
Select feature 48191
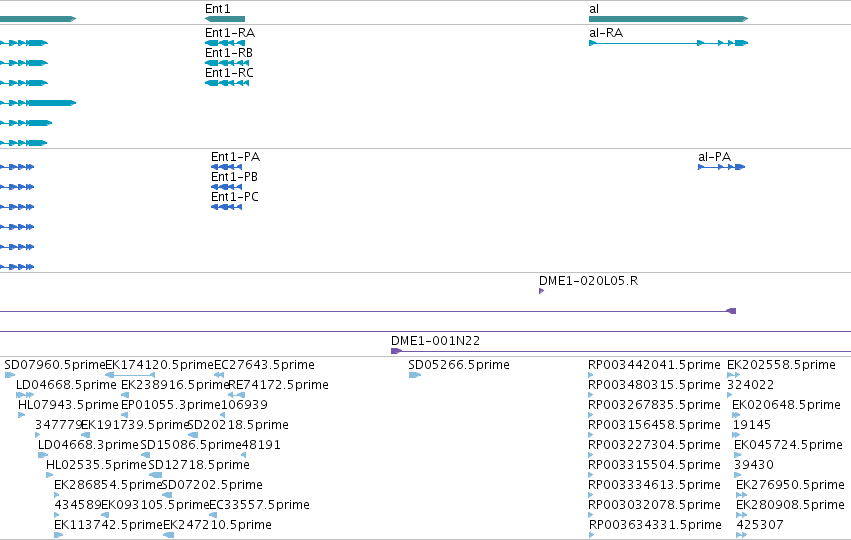[261, 445]
